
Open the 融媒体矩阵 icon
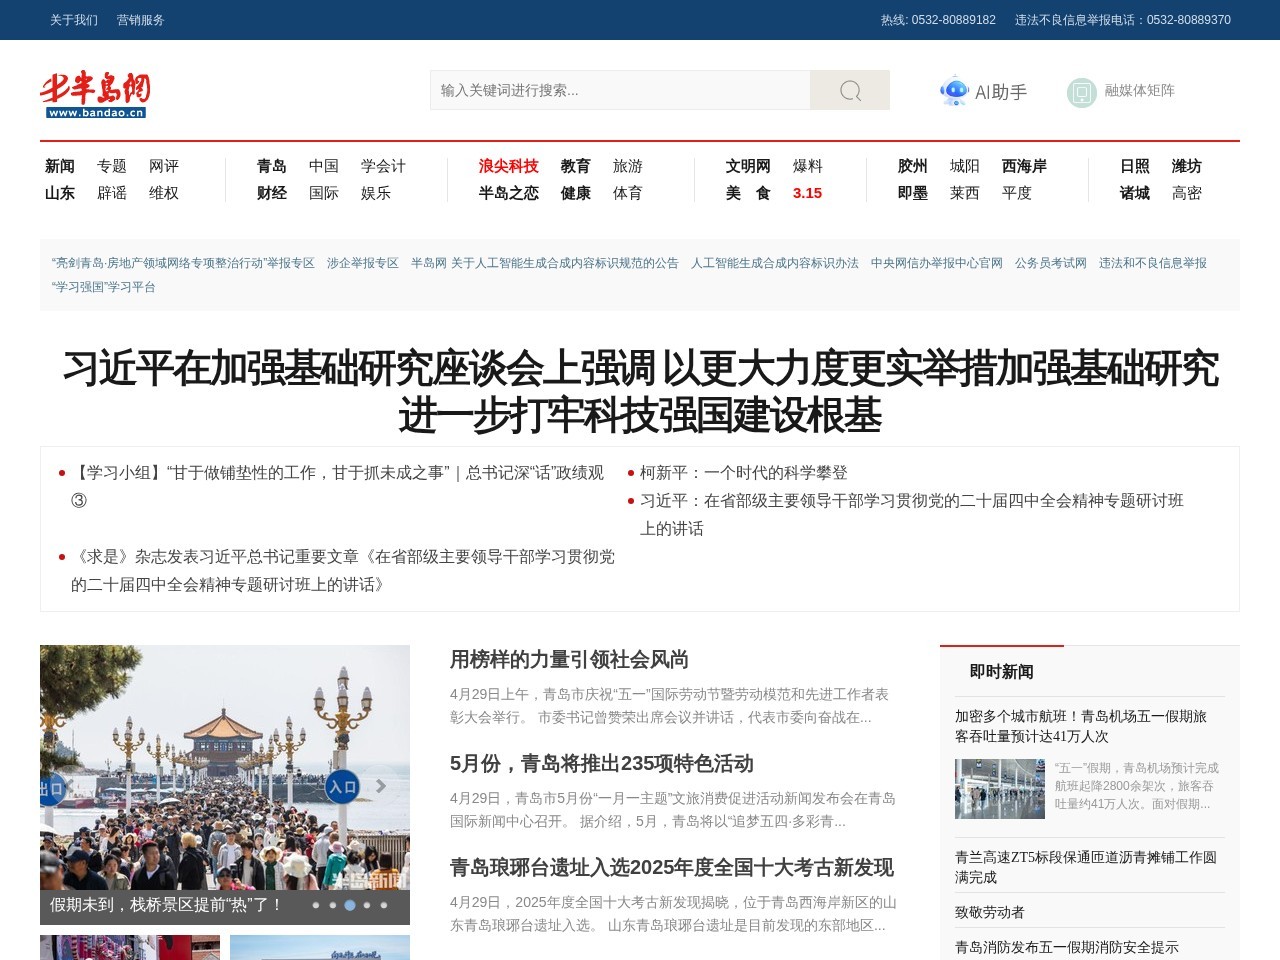(1082, 92)
